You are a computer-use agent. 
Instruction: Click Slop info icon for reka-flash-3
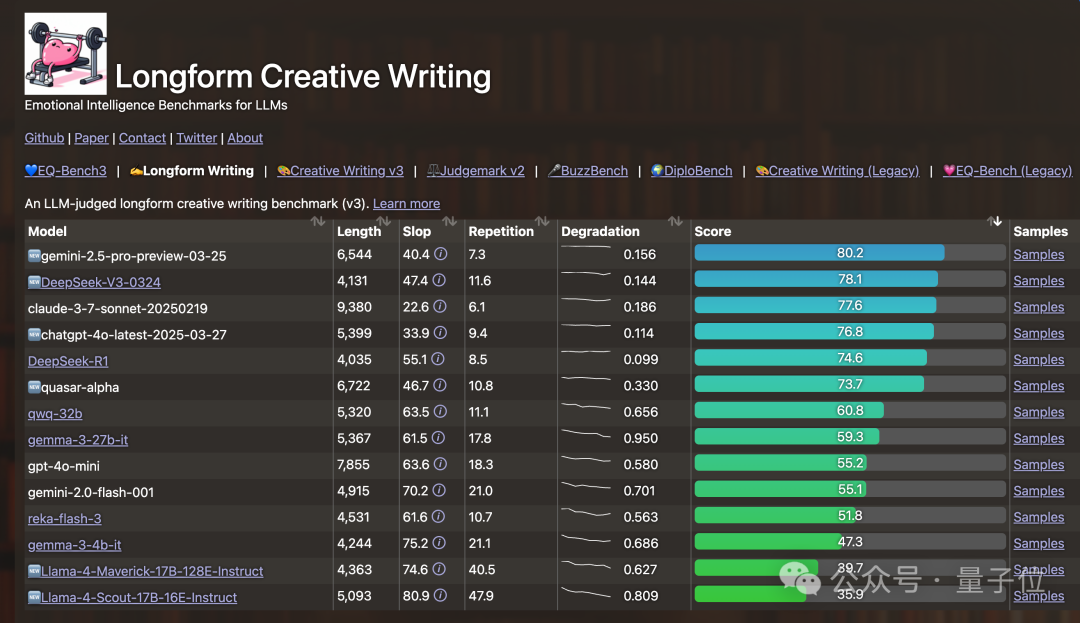[x=438, y=516]
